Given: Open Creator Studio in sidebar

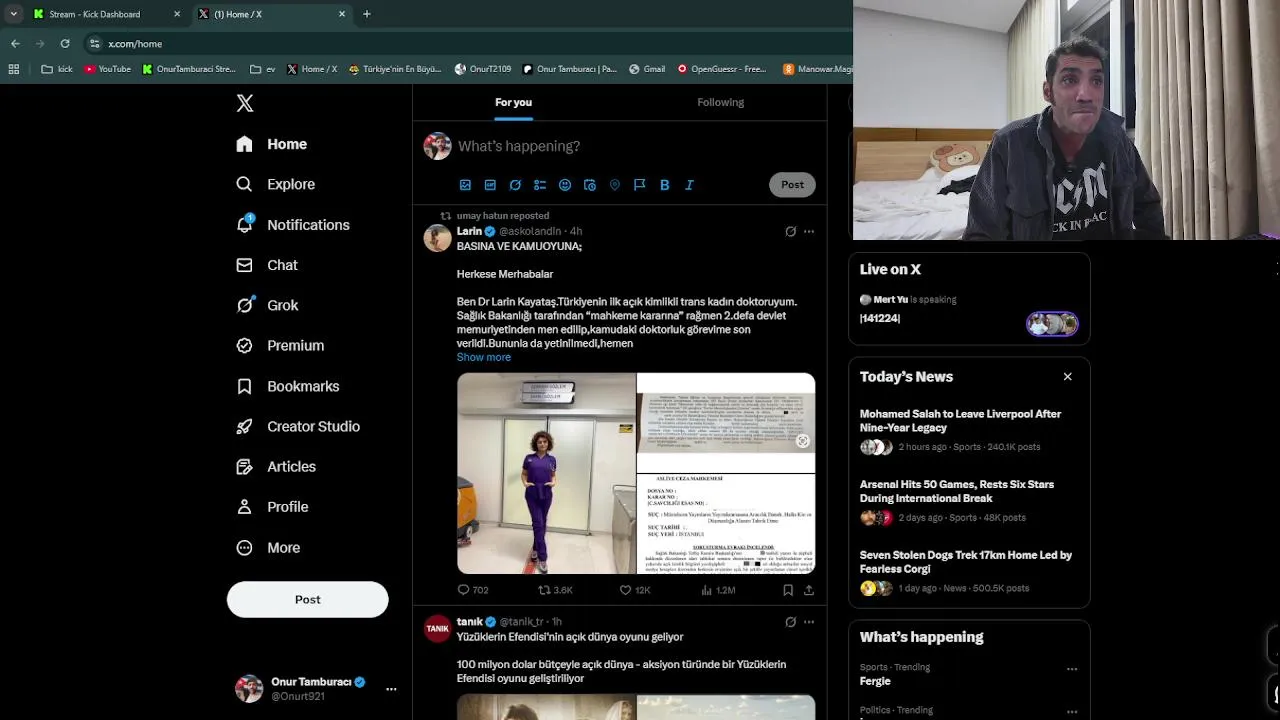Looking at the screenshot, I should tap(298, 426).
